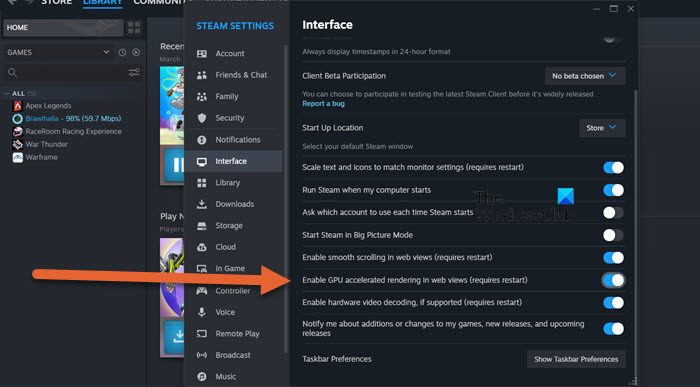Open the LIBRARY tab

point(102,2)
